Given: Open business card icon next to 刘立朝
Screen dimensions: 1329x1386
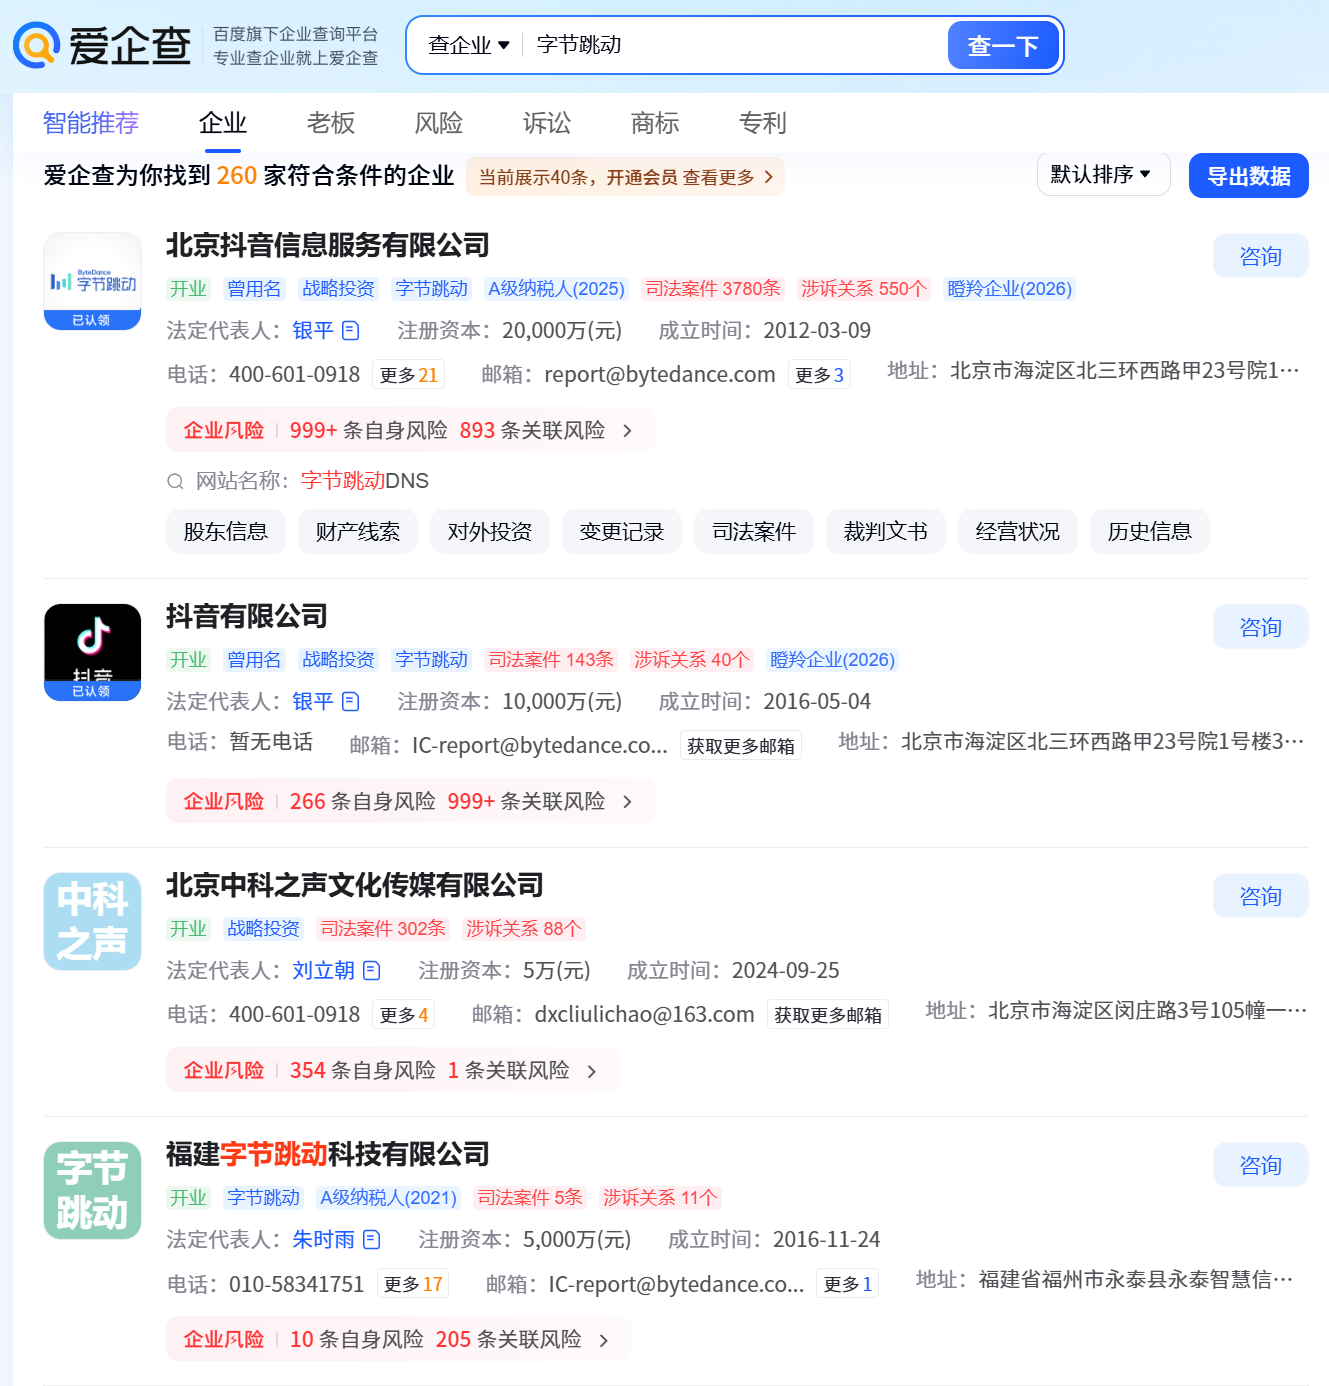Looking at the screenshot, I should 371,970.
